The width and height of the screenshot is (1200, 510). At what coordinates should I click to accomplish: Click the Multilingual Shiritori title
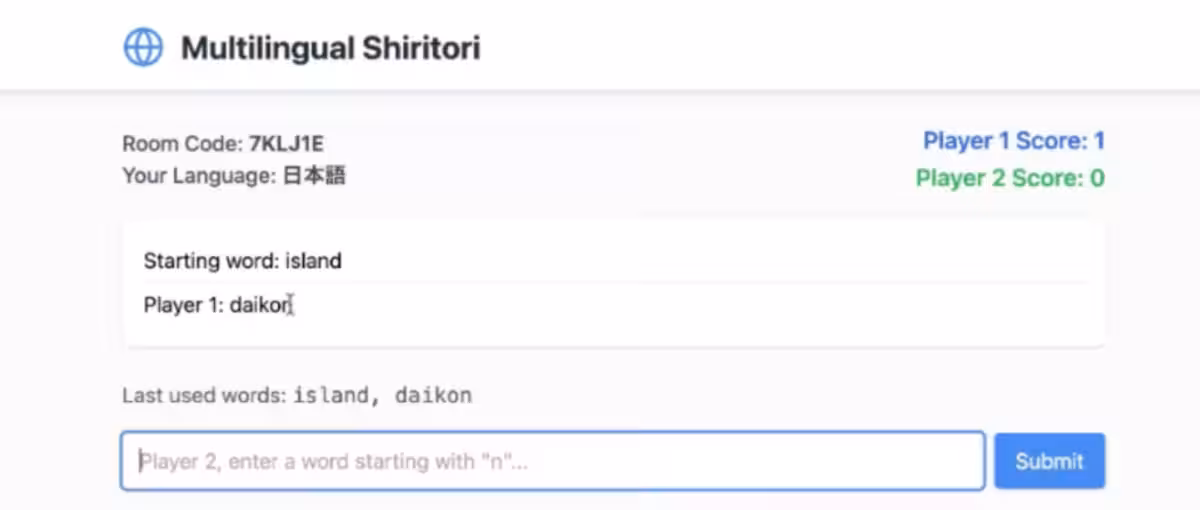[x=330, y=48]
